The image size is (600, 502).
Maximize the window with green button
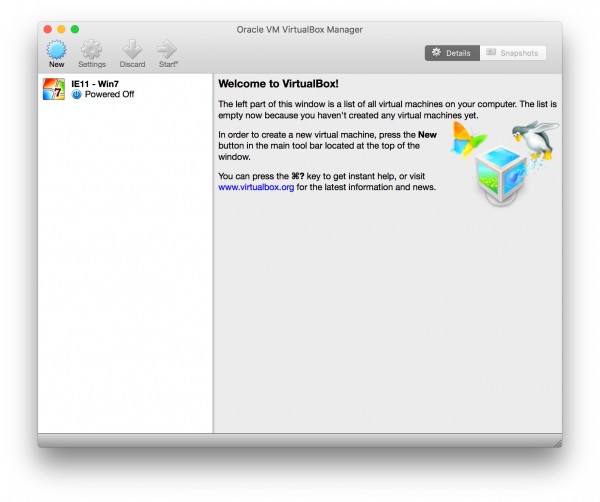click(x=75, y=29)
